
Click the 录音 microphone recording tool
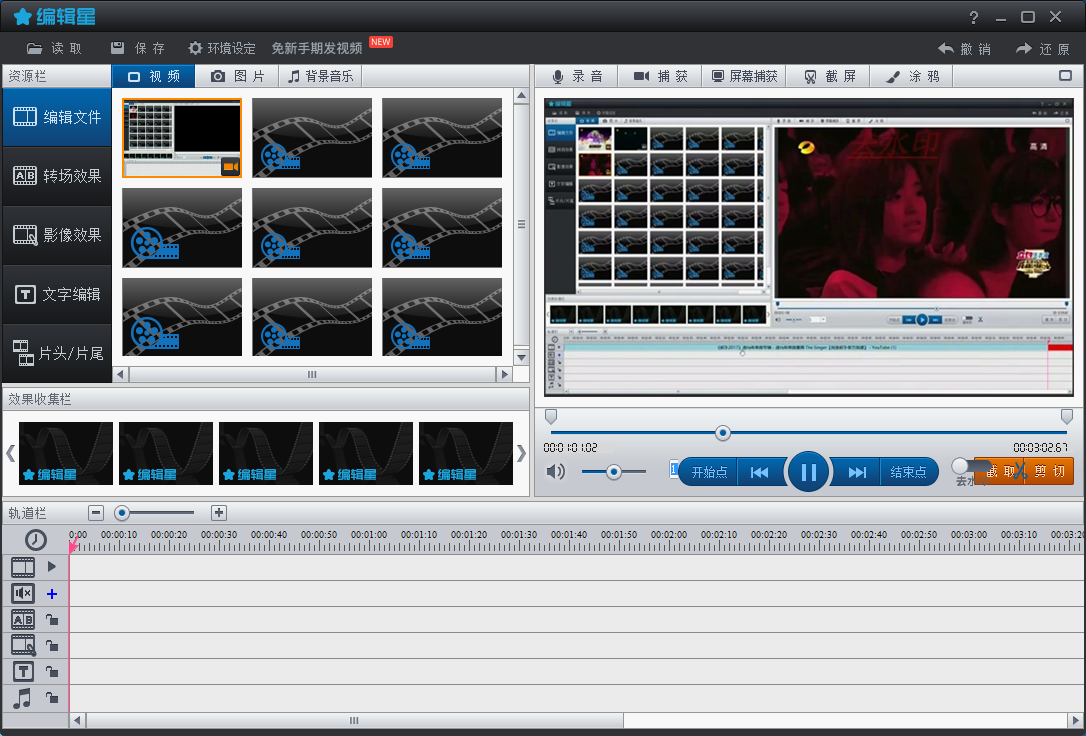pyautogui.click(x=576, y=76)
